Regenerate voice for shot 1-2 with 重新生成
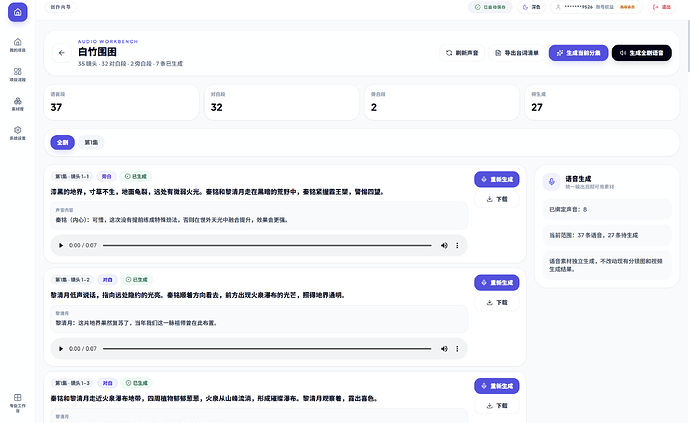690x423 pixels. pos(496,283)
